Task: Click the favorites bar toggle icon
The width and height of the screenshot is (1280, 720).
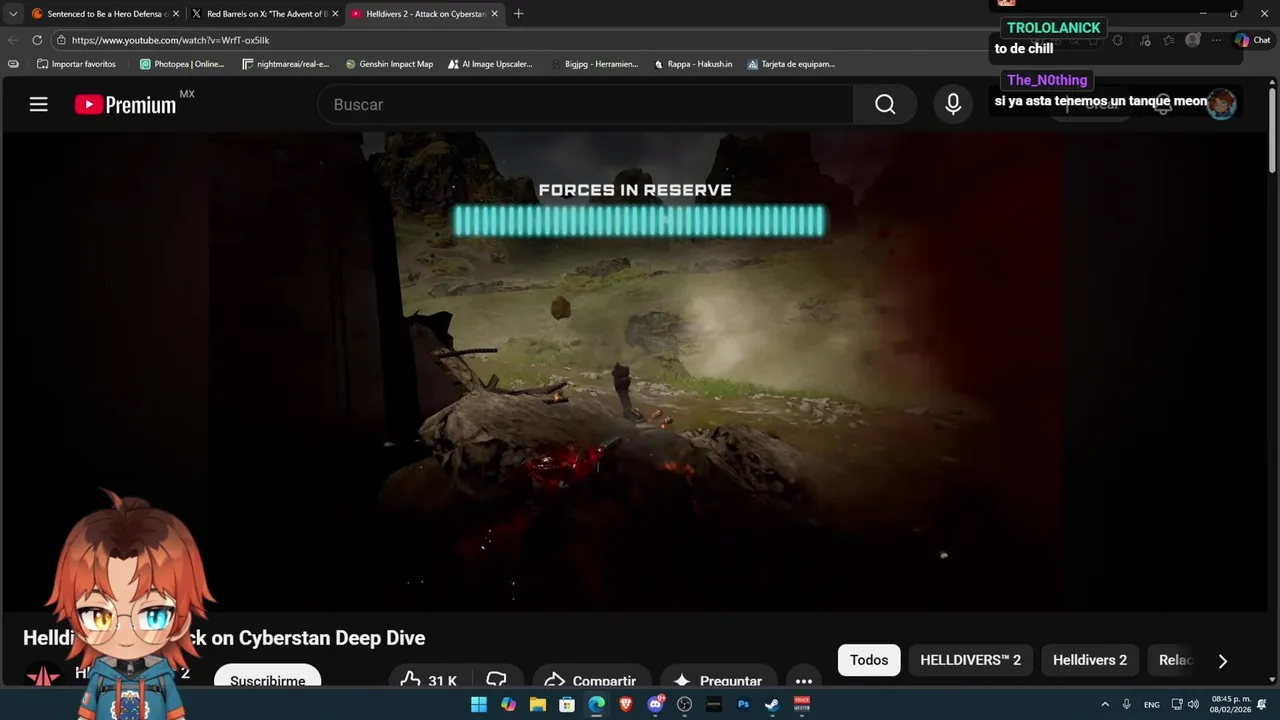Action: tap(13, 64)
